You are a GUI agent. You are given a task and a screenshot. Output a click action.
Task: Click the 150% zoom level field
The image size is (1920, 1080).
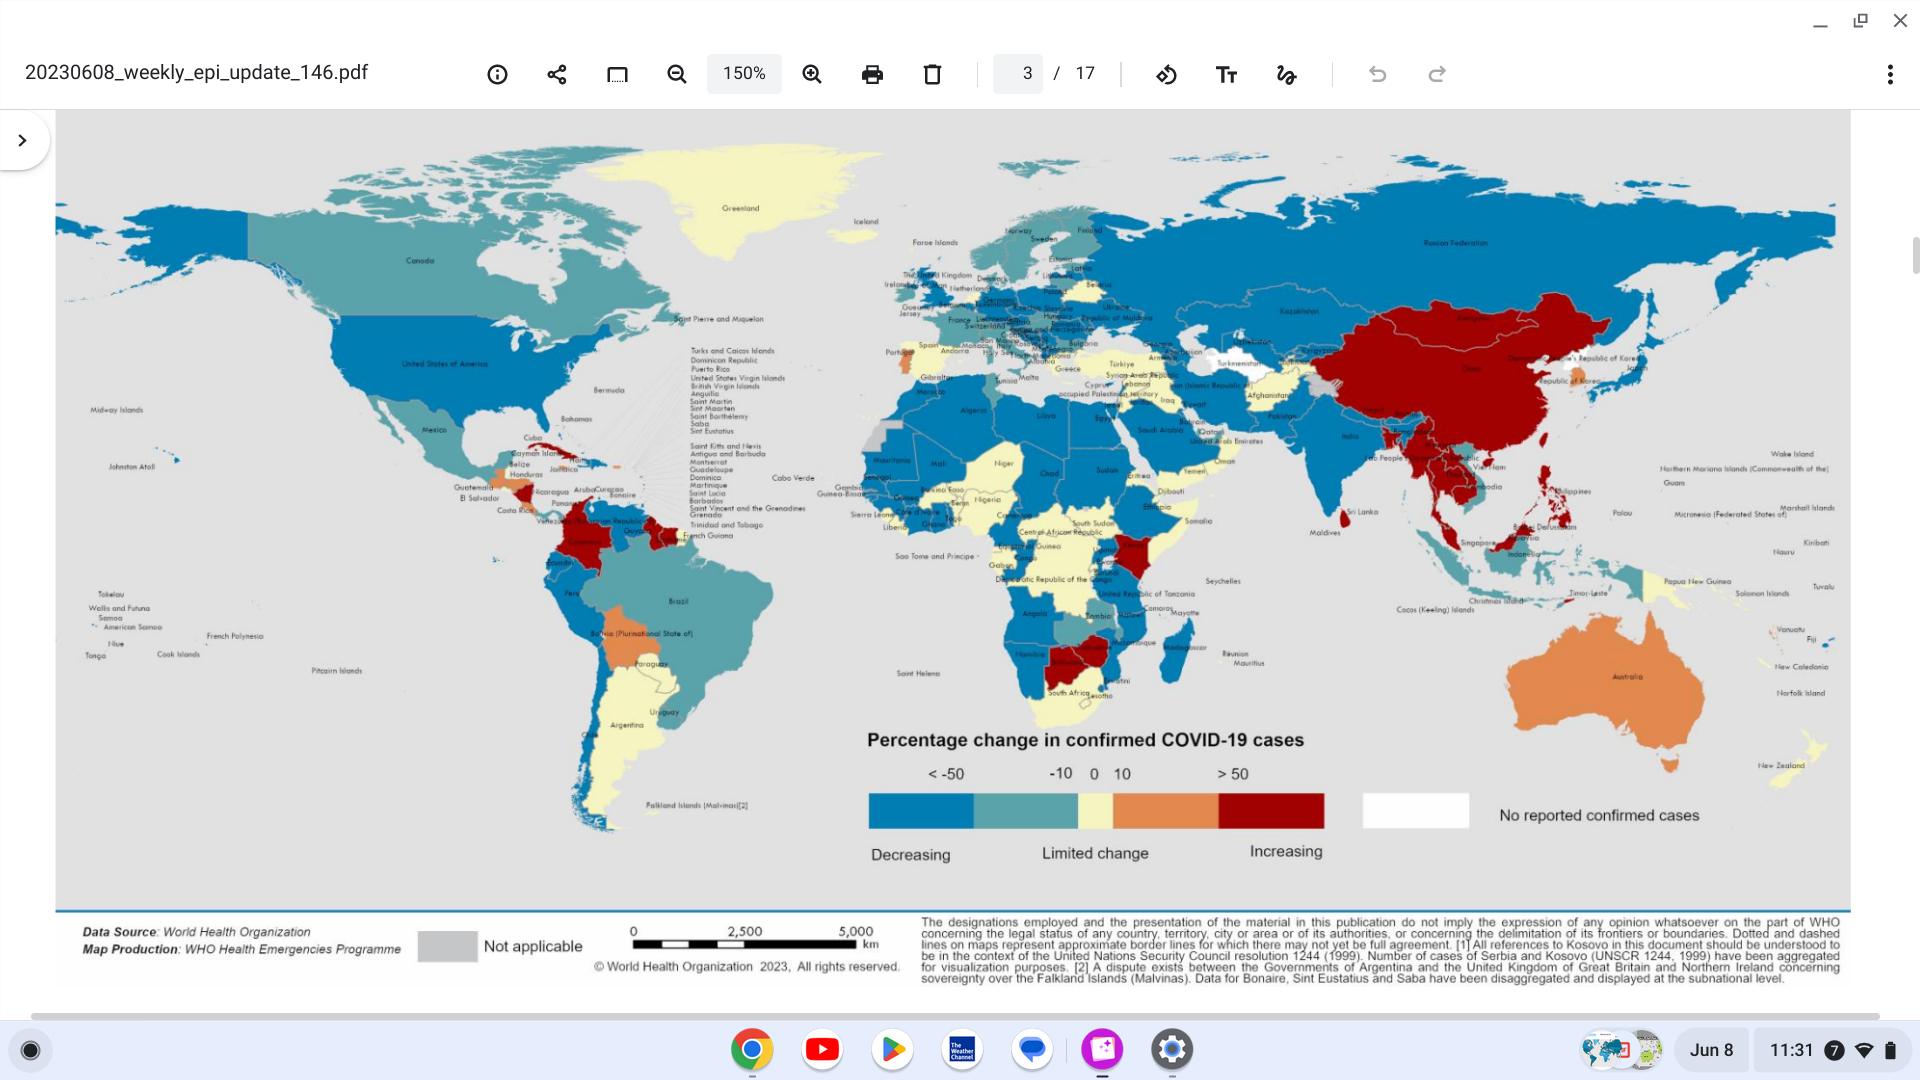744,74
